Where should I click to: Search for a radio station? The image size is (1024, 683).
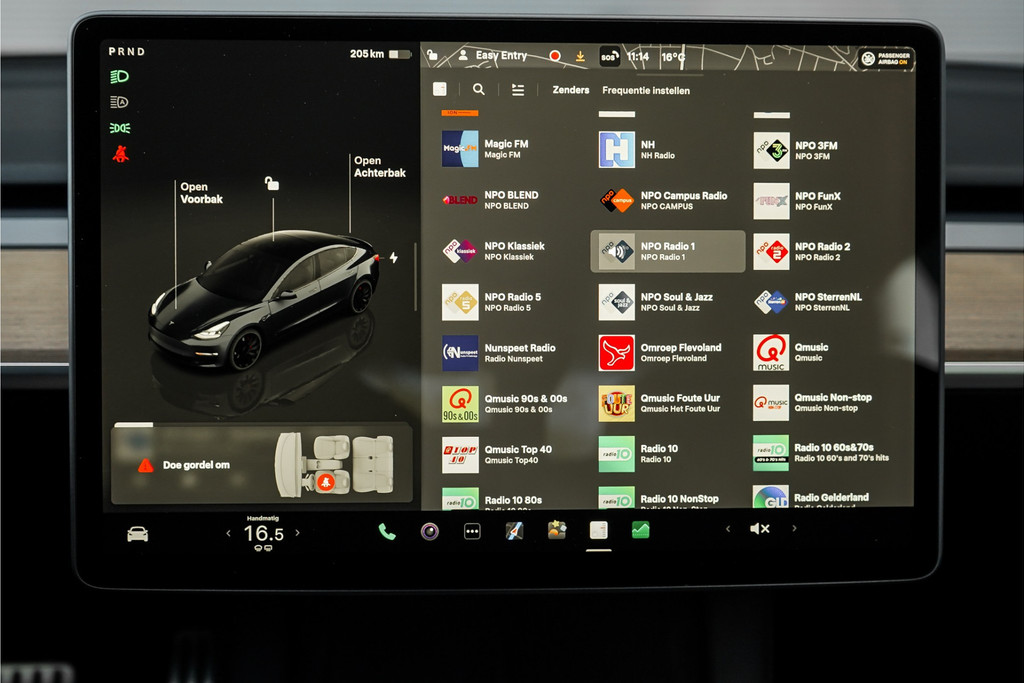coord(479,89)
